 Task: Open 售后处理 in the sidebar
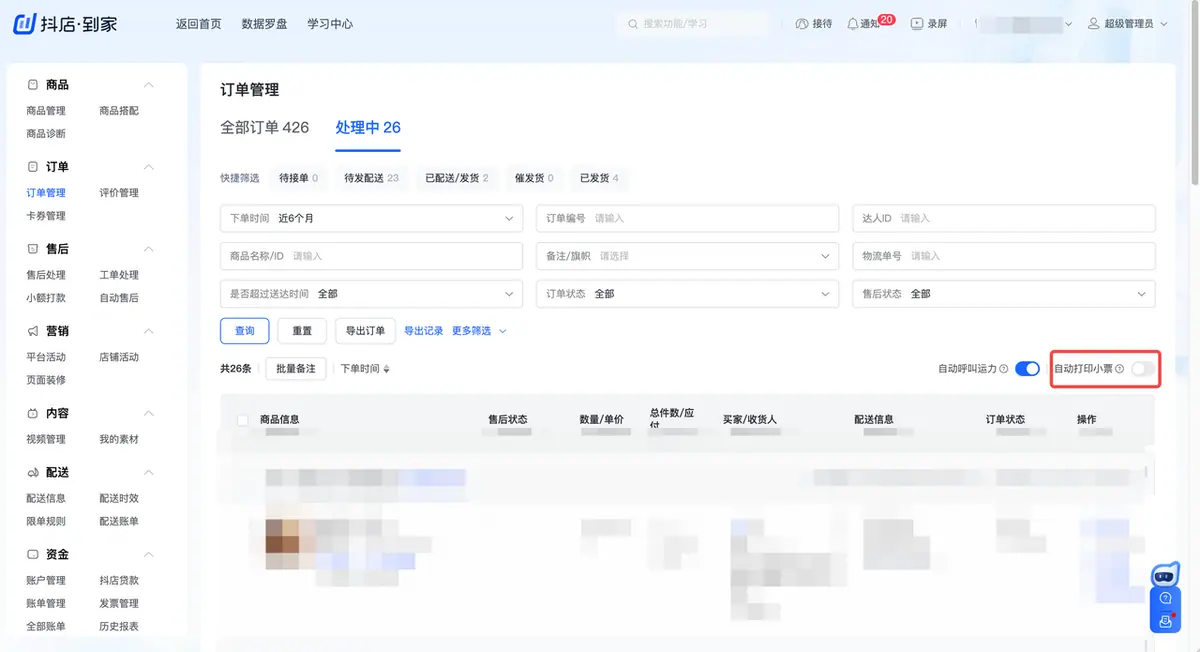coord(46,275)
